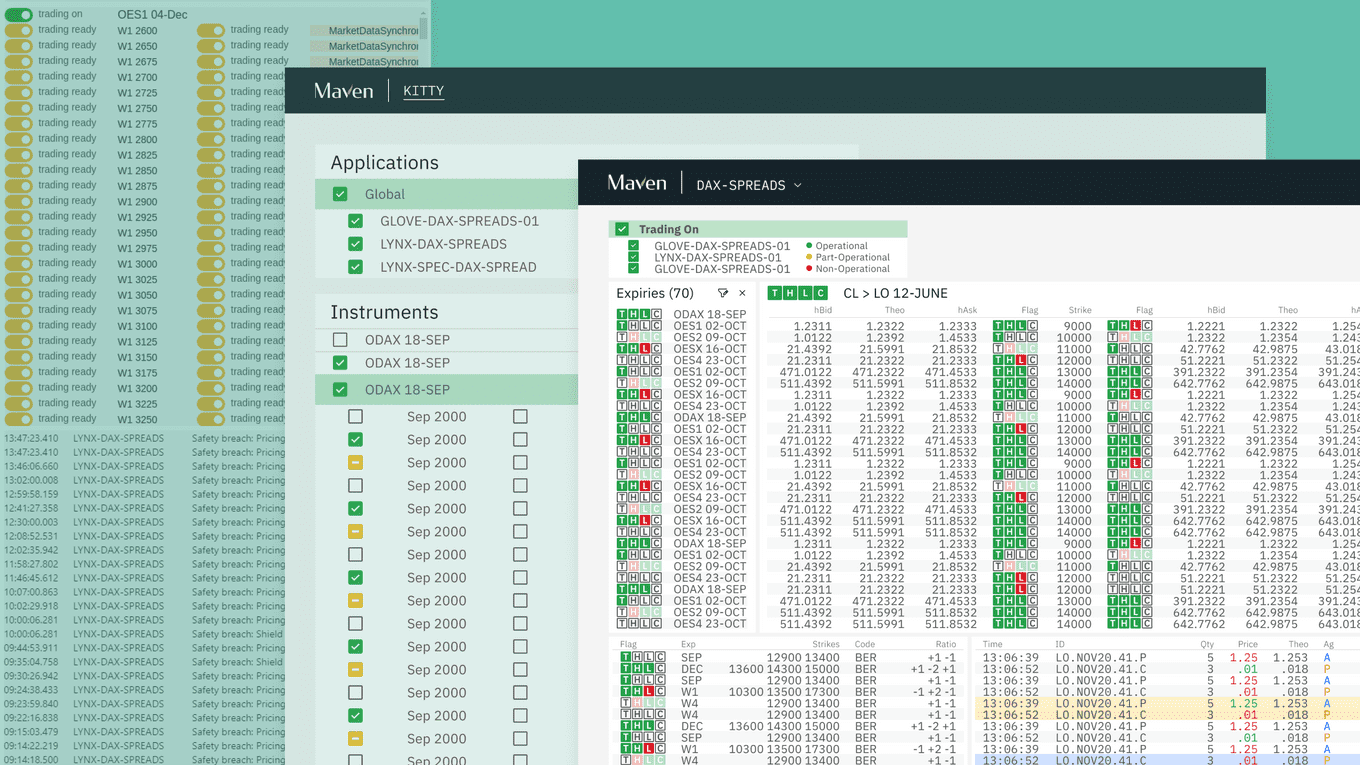Click the scrollbar in the trading ready list

click(x=423, y=25)
